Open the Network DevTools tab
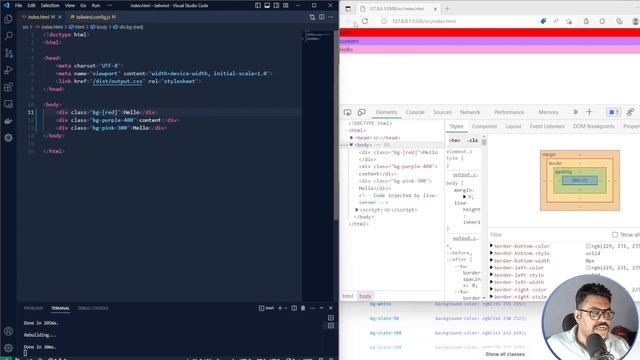 click(x=470, y=112)
